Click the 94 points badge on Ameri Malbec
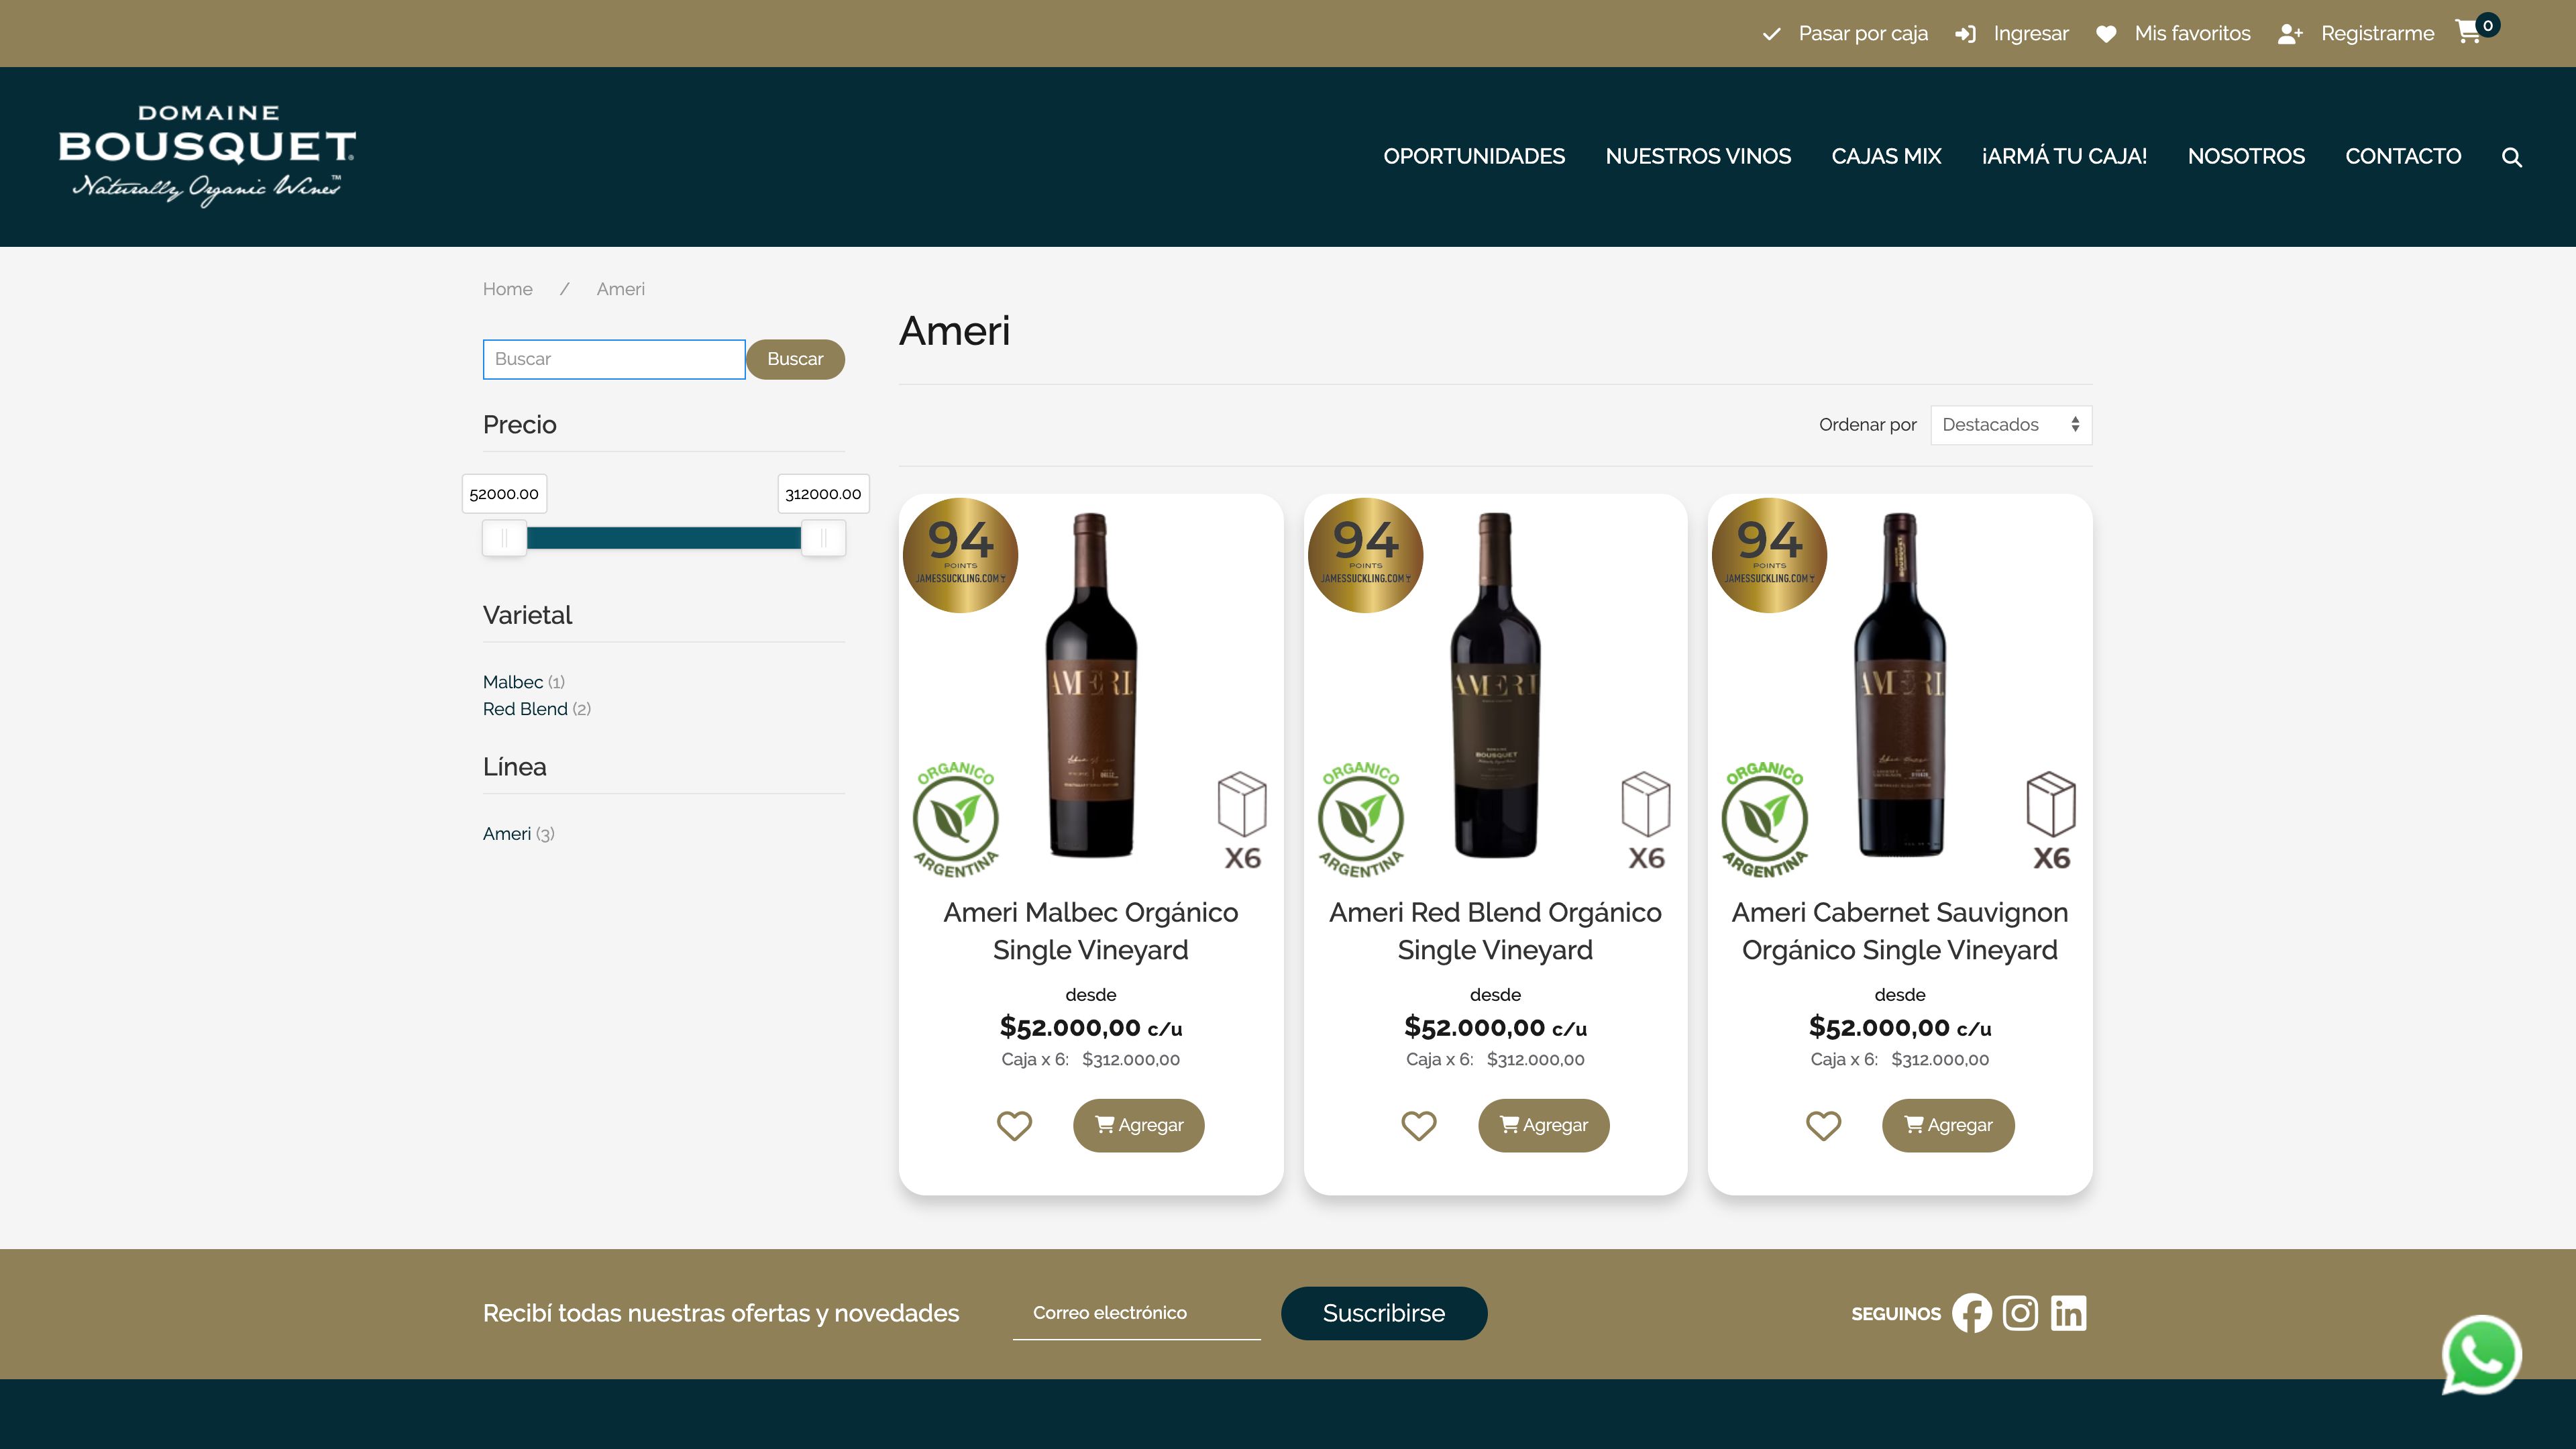The height and width of the screenshot is (1449, 2576). pyautogui.click(x=960, y=555)
